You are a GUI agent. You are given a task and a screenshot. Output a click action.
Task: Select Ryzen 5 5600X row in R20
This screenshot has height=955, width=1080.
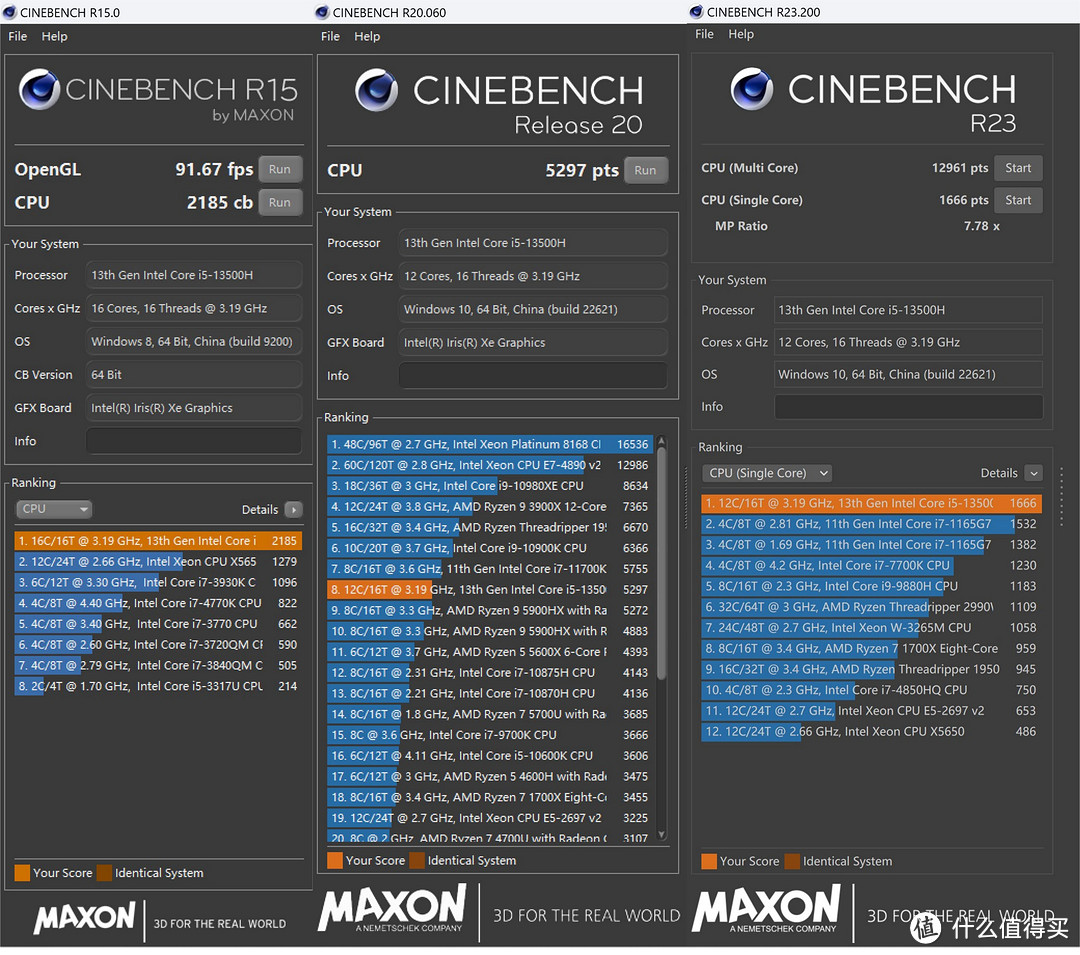coord(490,652)
